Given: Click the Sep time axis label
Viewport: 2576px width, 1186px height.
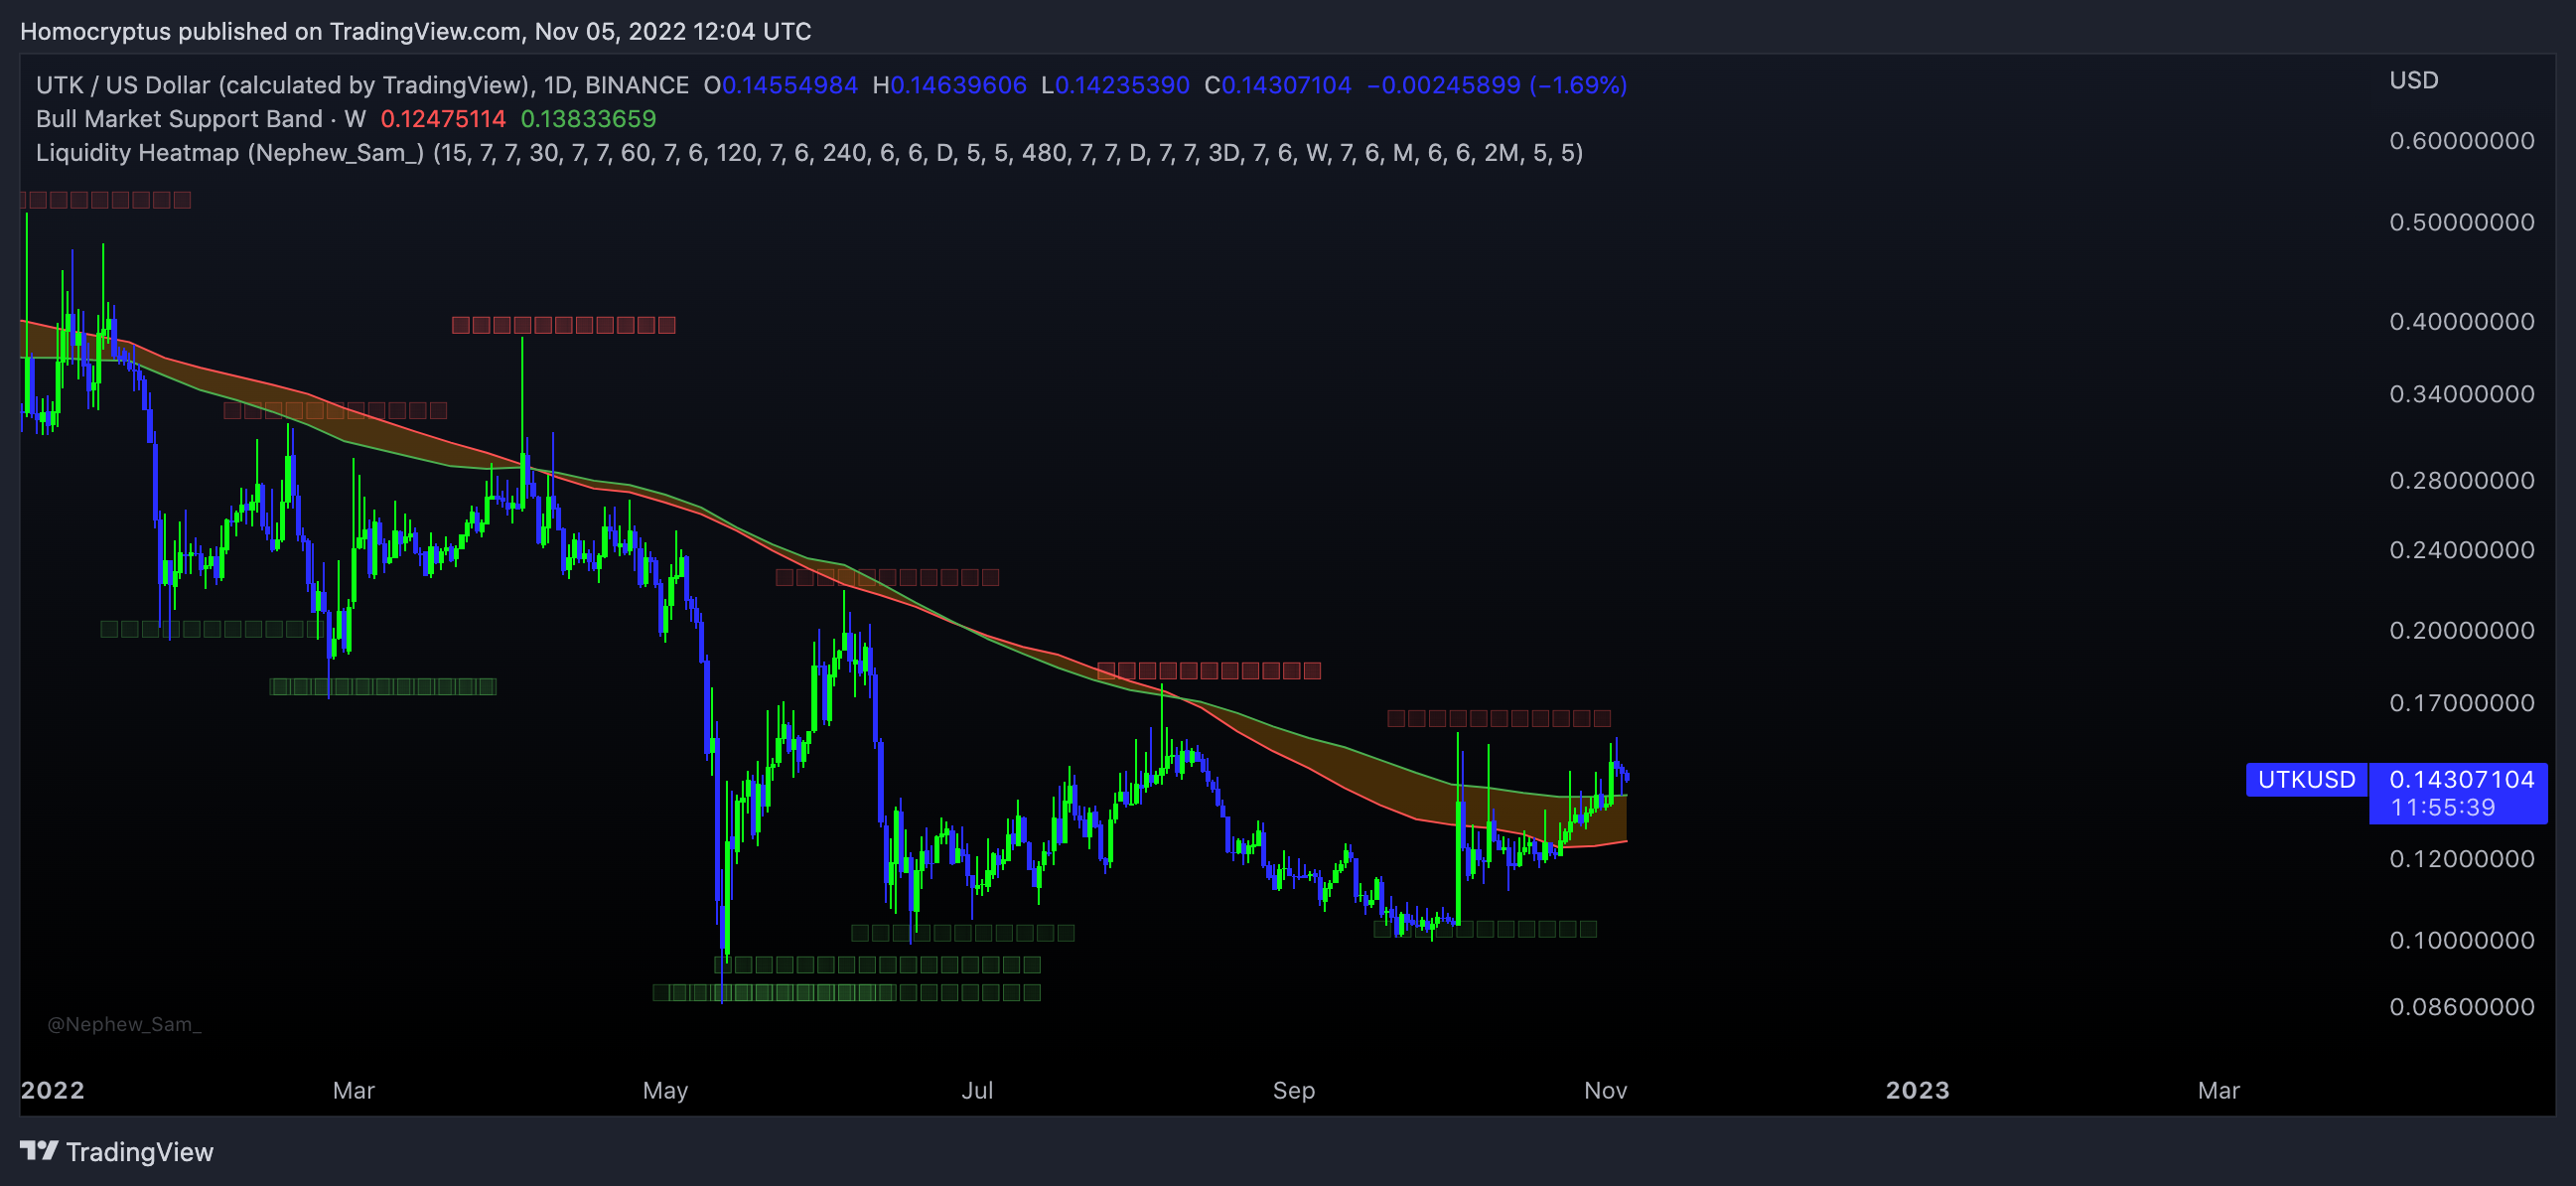Looking at the screenshot, I should (1293, 1090).
